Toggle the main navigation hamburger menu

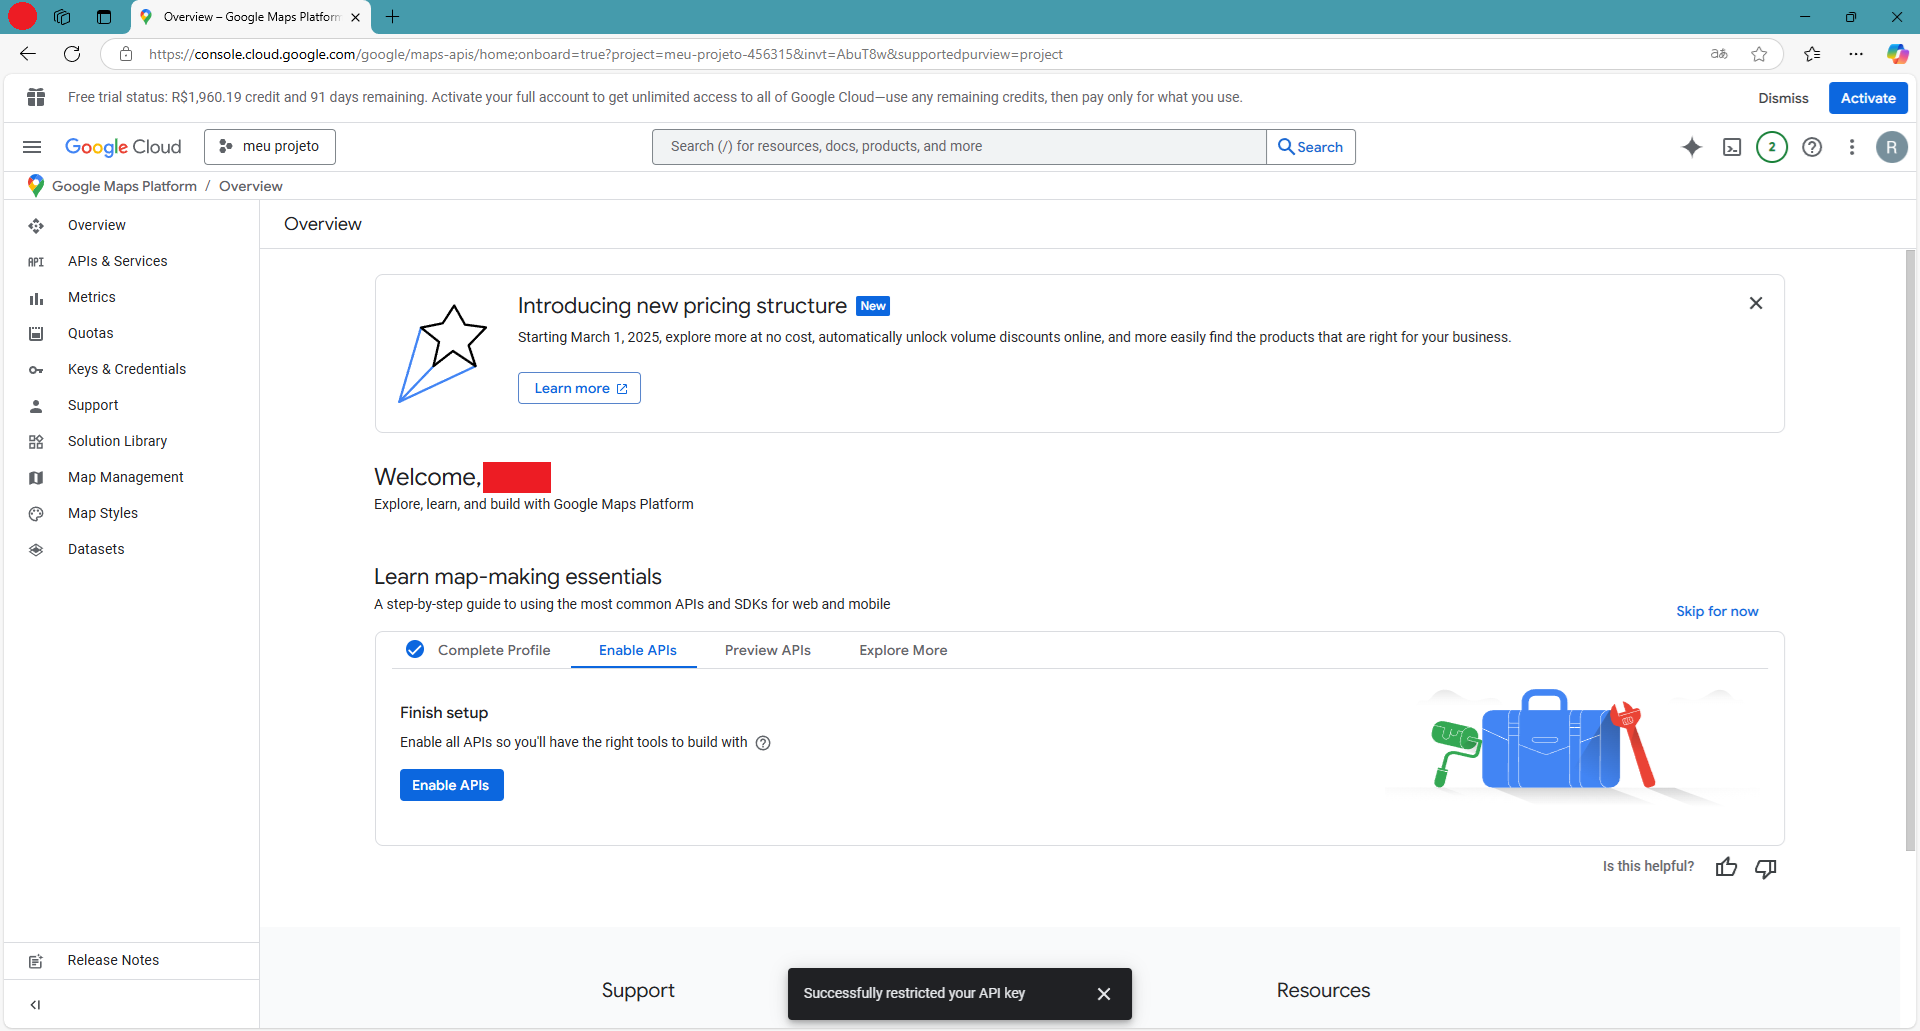click(x=32, y=147)
